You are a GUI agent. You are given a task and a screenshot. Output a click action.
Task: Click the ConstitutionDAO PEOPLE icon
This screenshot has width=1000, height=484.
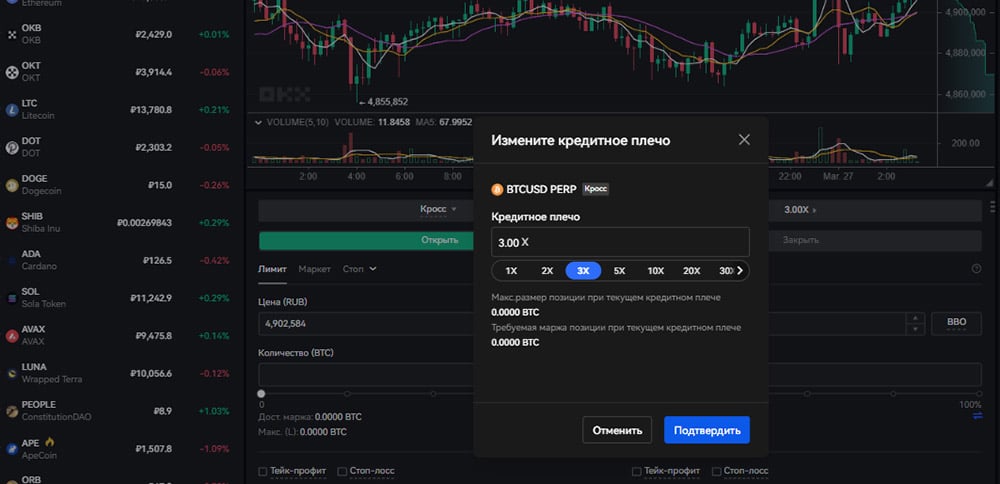click(x=11, y=411)
